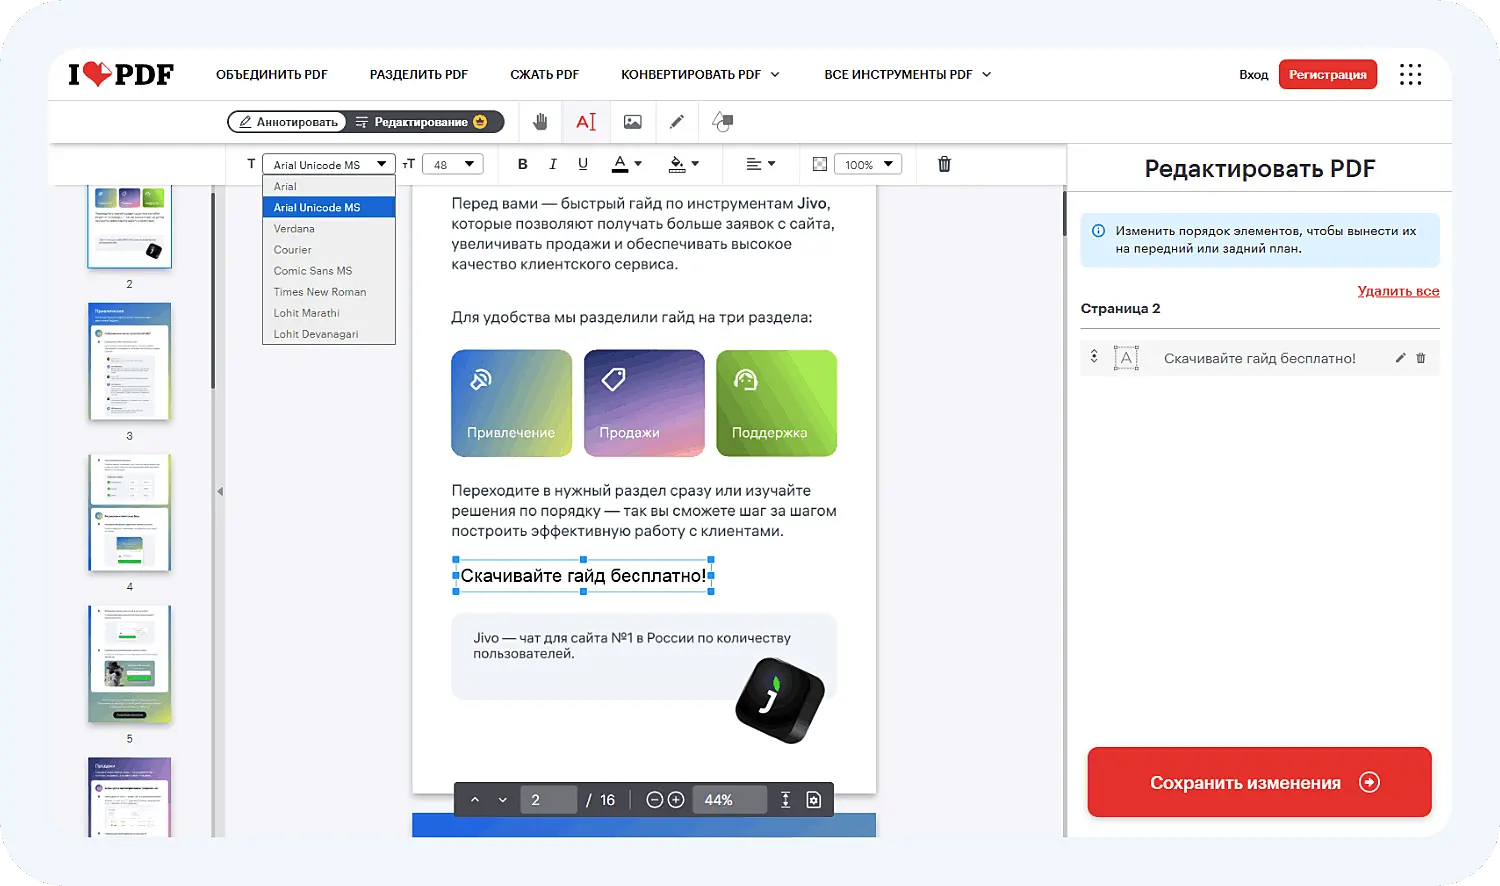Open page 3 thumbnail
The width and height of the screenshot is (1500, 886).
[x=130, y=361]
